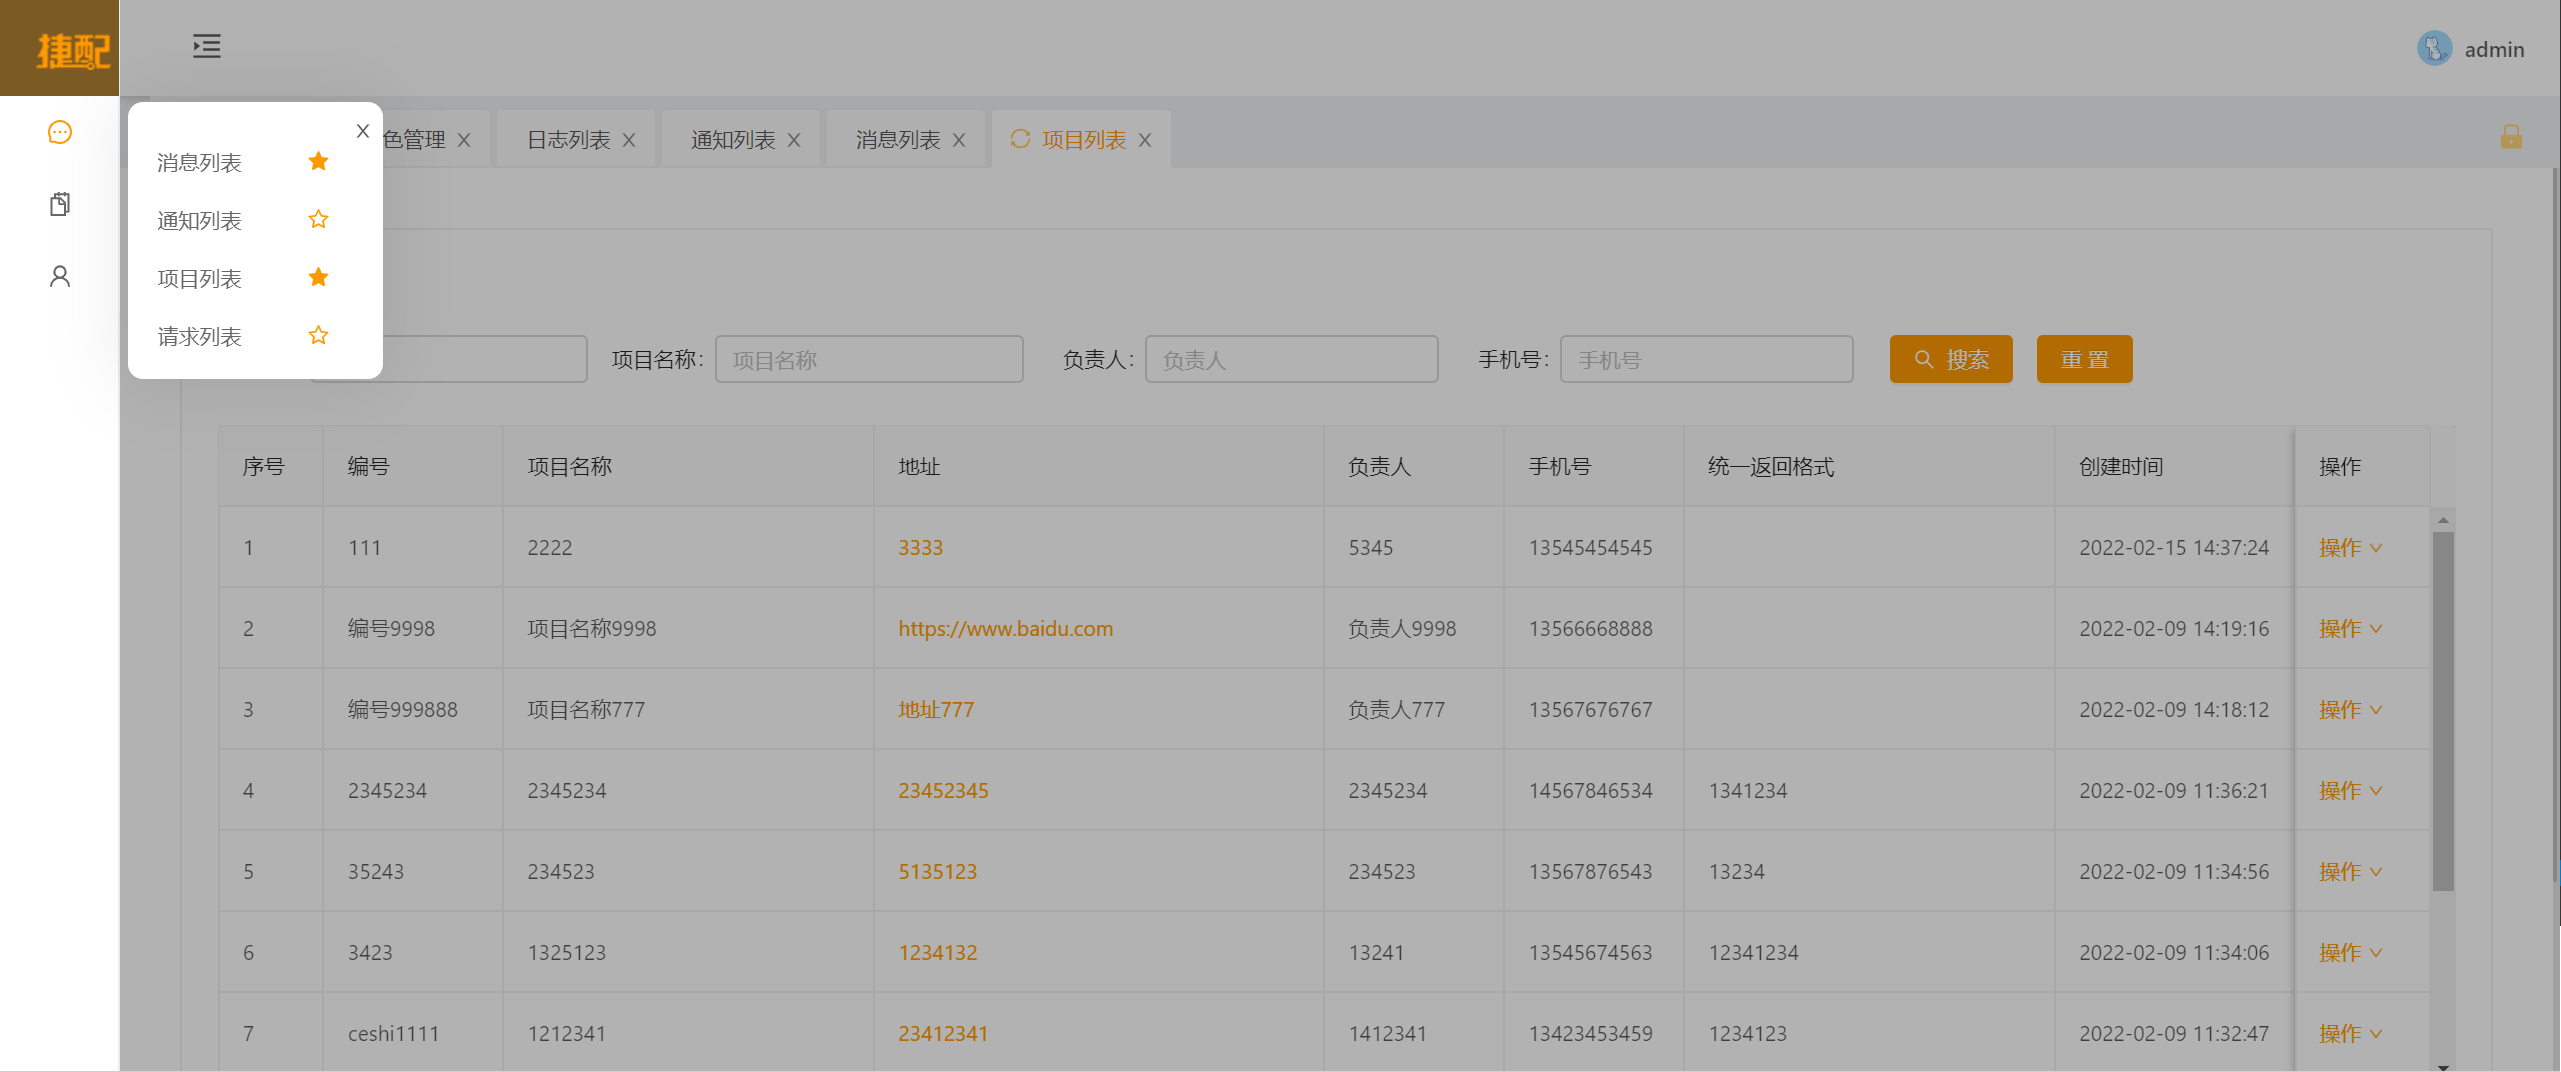Switch to the 日志列表 tab
The image size is (2561, 1072).
(x=566, y=139)
